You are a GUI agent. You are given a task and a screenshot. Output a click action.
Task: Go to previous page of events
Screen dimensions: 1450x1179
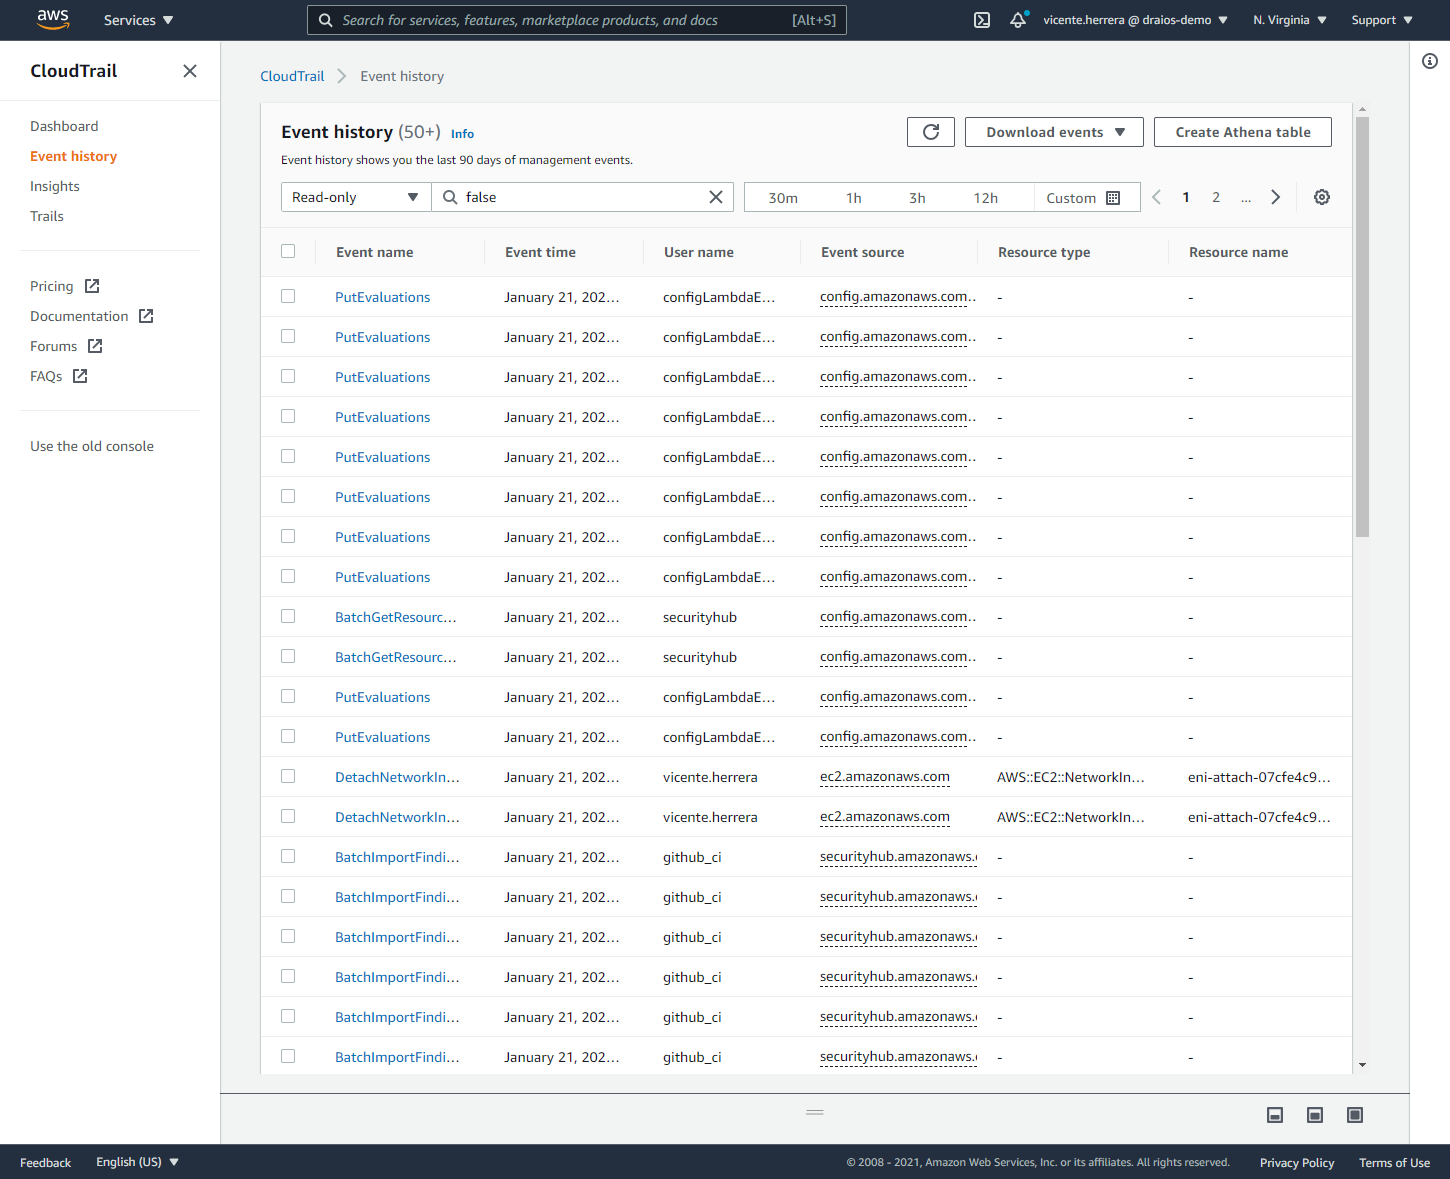pos(1157,197)
